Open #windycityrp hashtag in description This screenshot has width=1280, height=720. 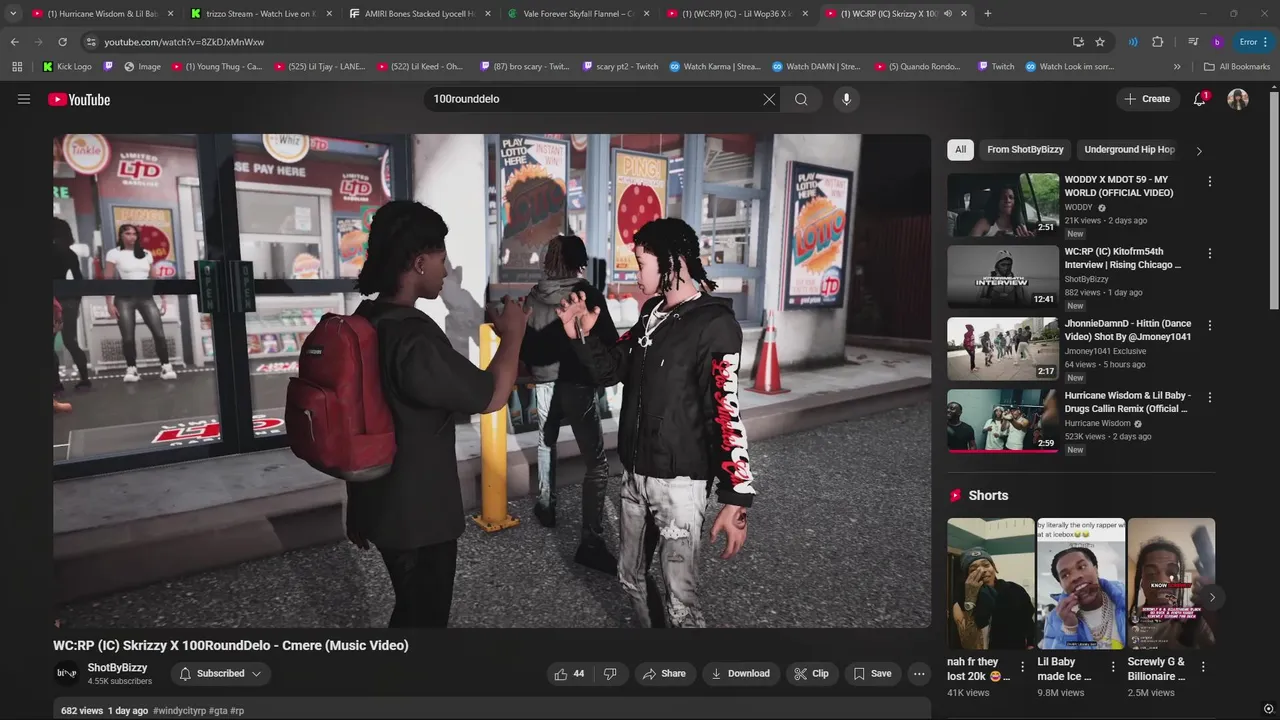click(180, 711)
